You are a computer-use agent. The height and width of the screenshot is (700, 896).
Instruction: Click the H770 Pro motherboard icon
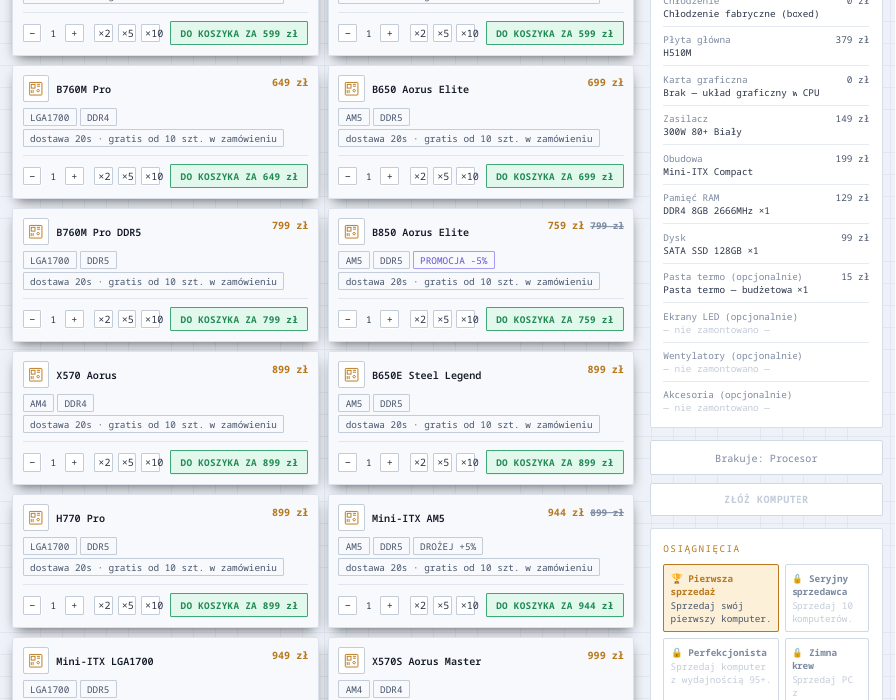(35, 518)
